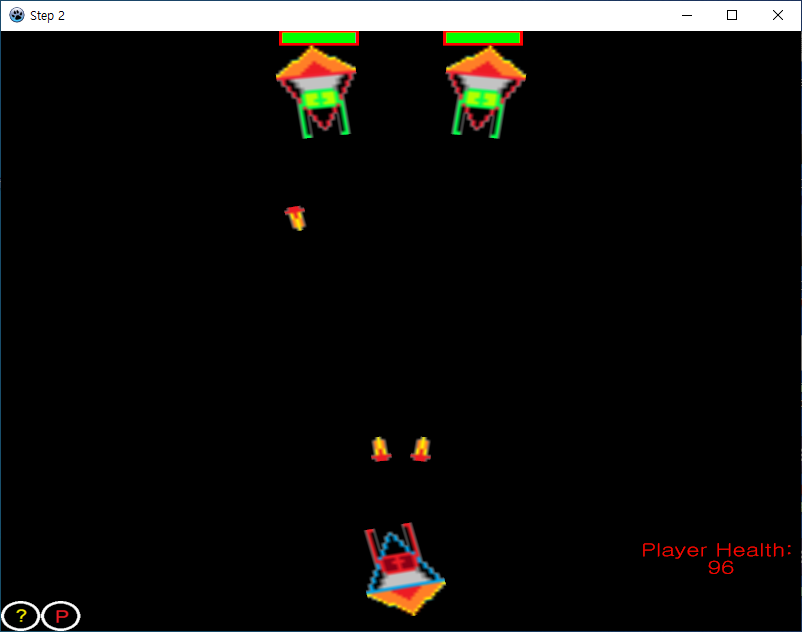Click the yellow question mark help button
The width and height of the screenshot is (802, 632).
click(x=20, y=616)
